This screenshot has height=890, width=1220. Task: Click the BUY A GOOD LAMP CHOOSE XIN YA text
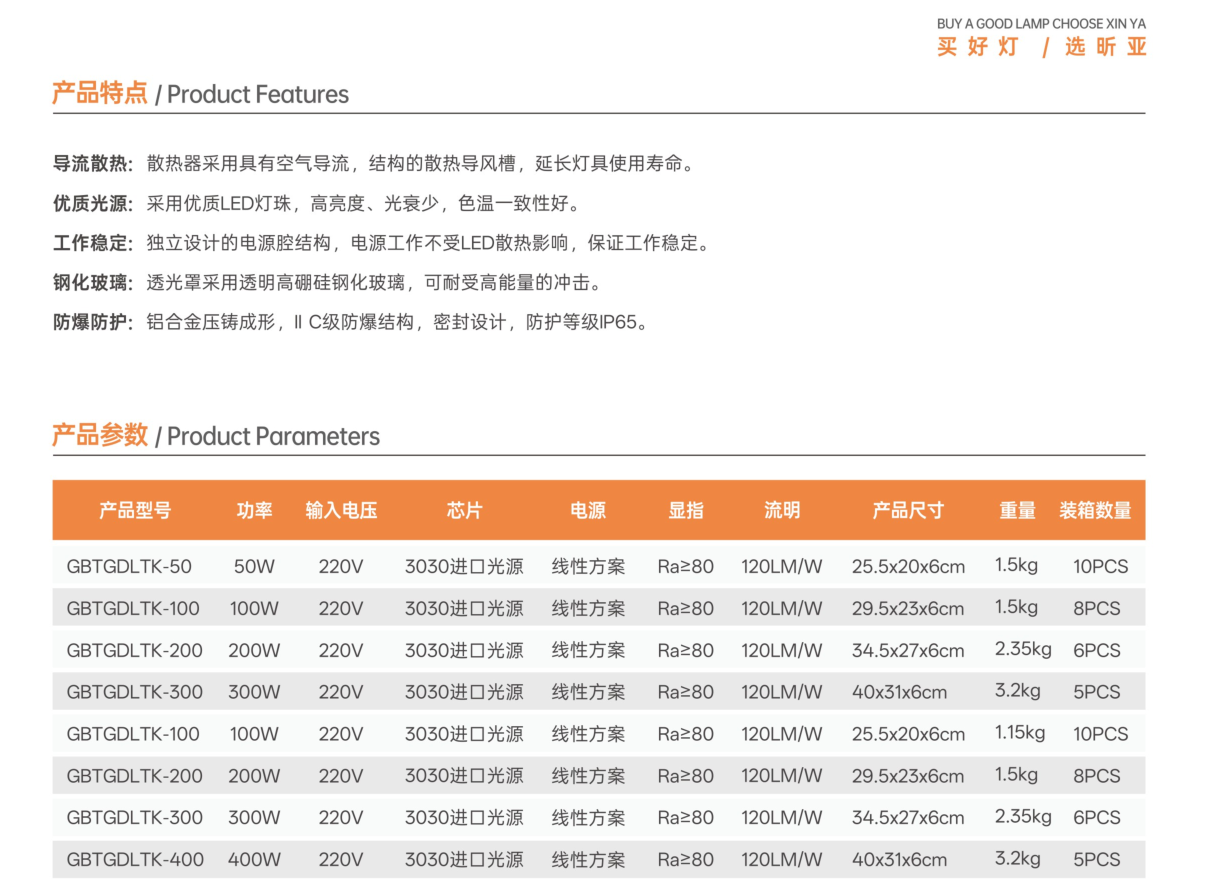[x=1041, y=24]
